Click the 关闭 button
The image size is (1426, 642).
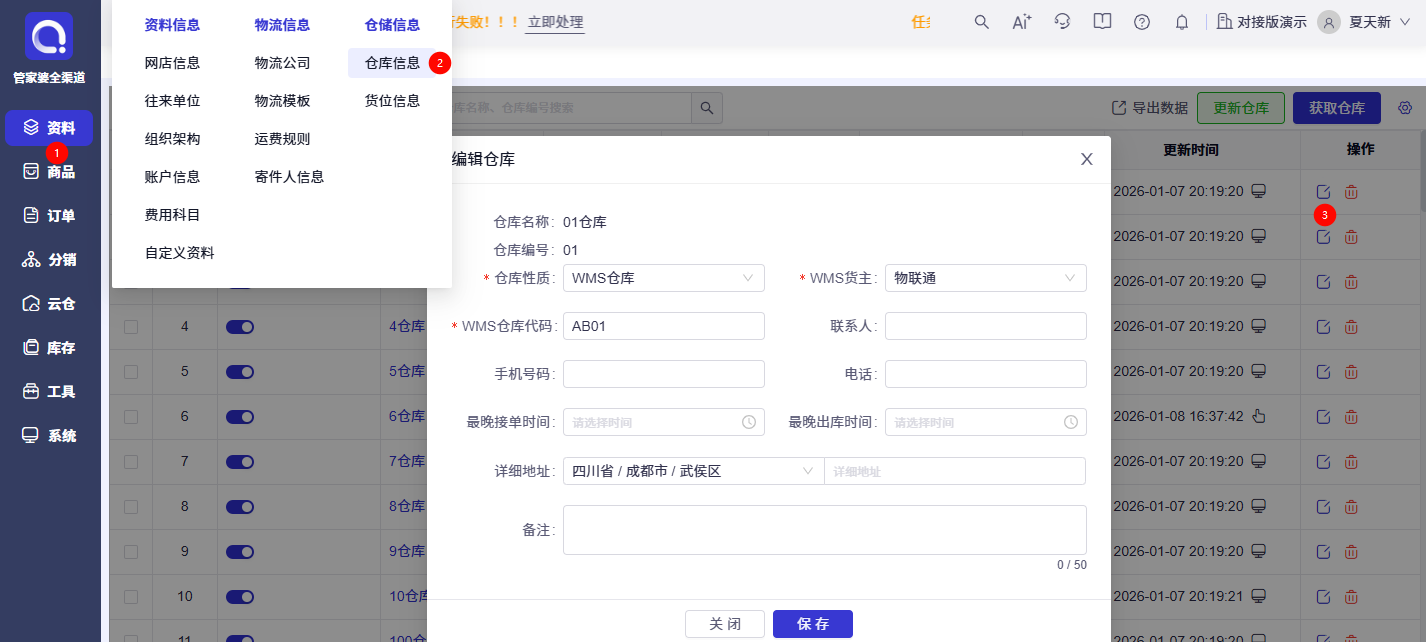click(x=725, y=624)
